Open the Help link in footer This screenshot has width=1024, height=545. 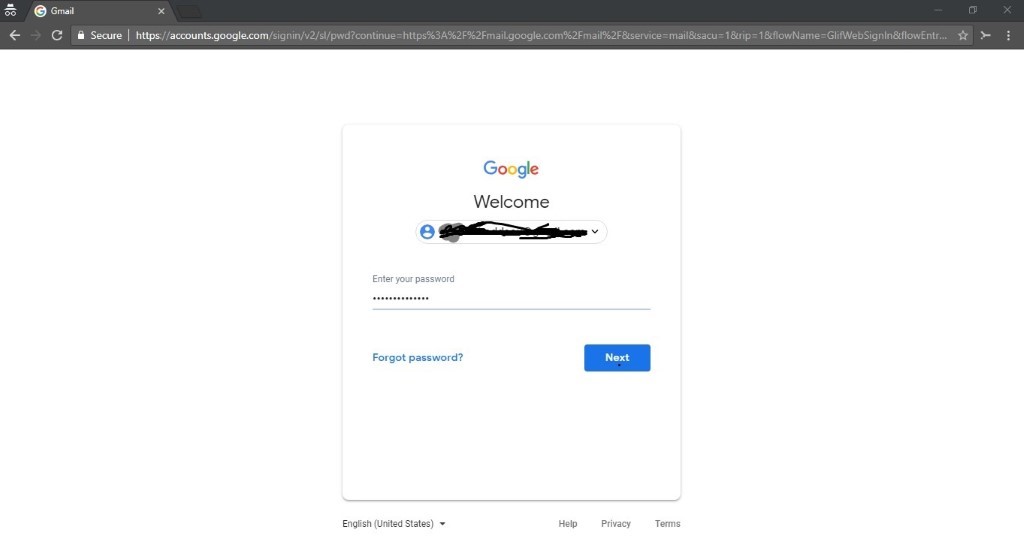[x=568, y=523]
